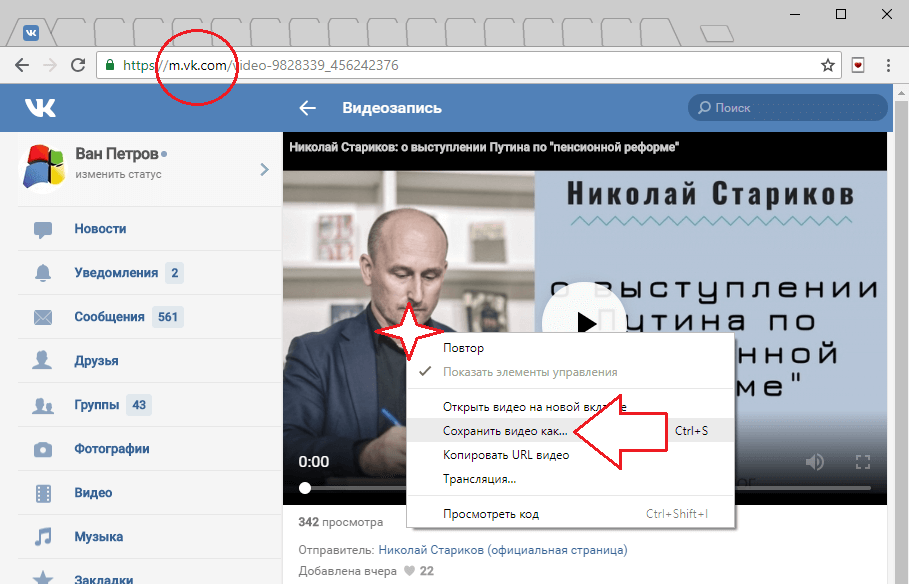909x584 pixels.
Task: Open Группы in the sidebar
Action: pos(150,405)
